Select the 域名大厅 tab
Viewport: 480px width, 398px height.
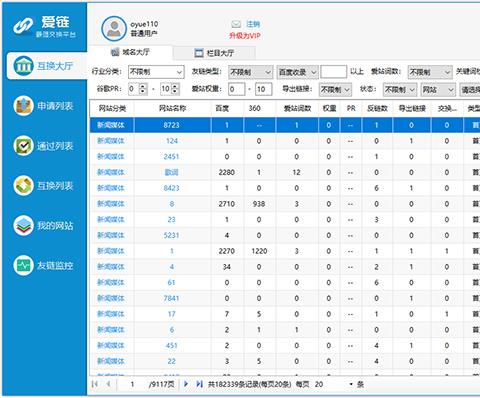pyautogui.click(x=130, y=52)
